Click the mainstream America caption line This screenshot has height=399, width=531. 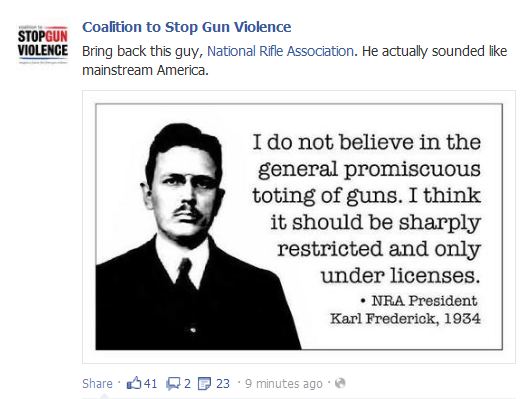(145, 70)
